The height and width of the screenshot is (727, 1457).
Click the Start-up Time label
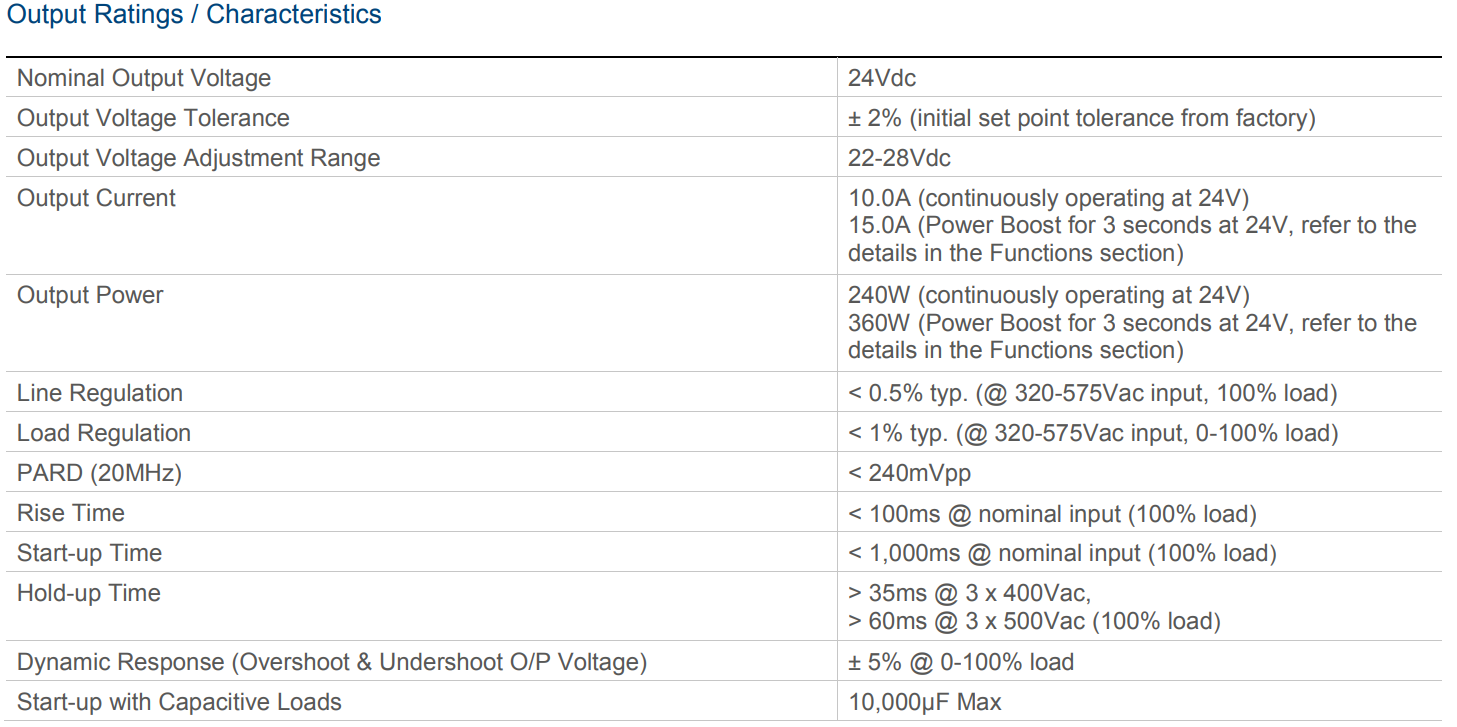[x=89, y=553]
